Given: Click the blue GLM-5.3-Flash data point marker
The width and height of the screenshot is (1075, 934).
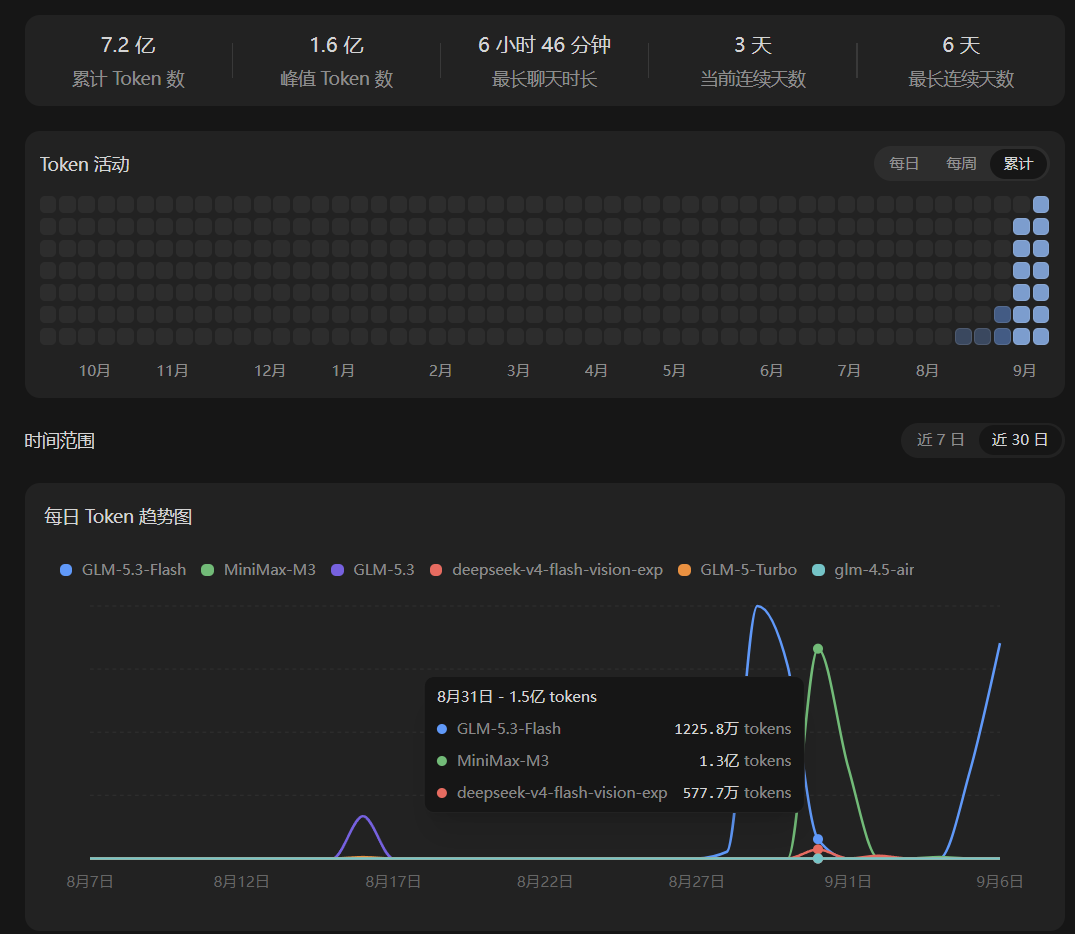Looking at the screenshot, I should [818, 839].
